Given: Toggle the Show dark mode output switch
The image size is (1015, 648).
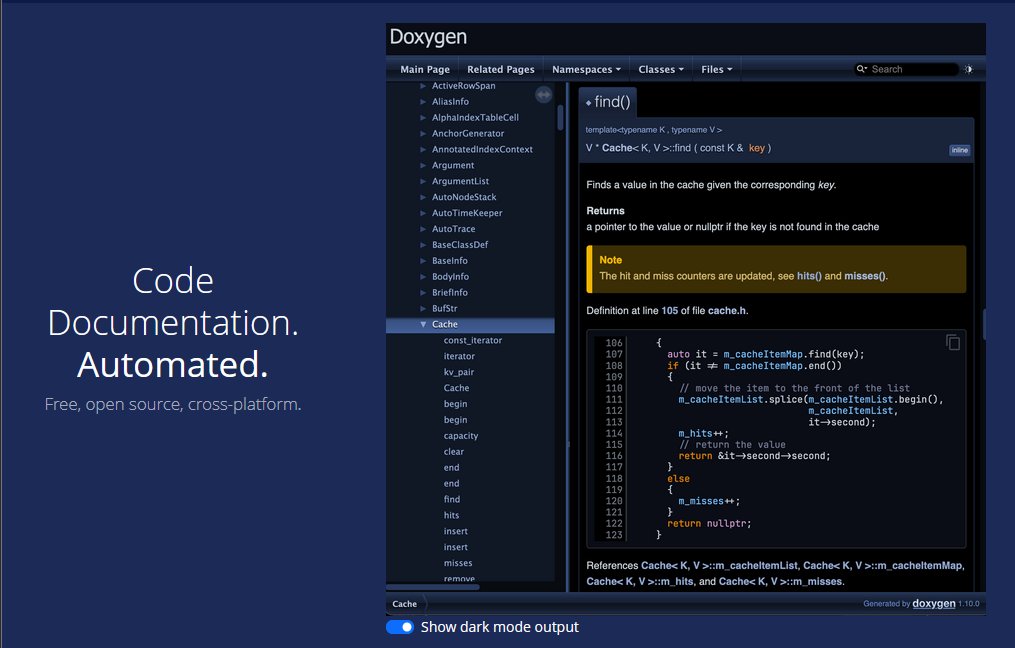Looking at the screenshot, I should pos(400,627).
